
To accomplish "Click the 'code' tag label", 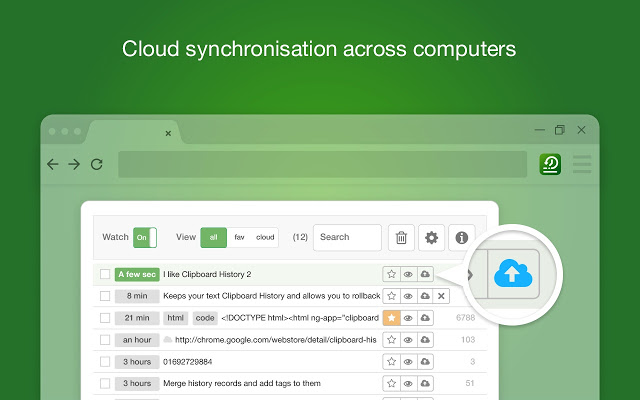I will click(205, 318).
